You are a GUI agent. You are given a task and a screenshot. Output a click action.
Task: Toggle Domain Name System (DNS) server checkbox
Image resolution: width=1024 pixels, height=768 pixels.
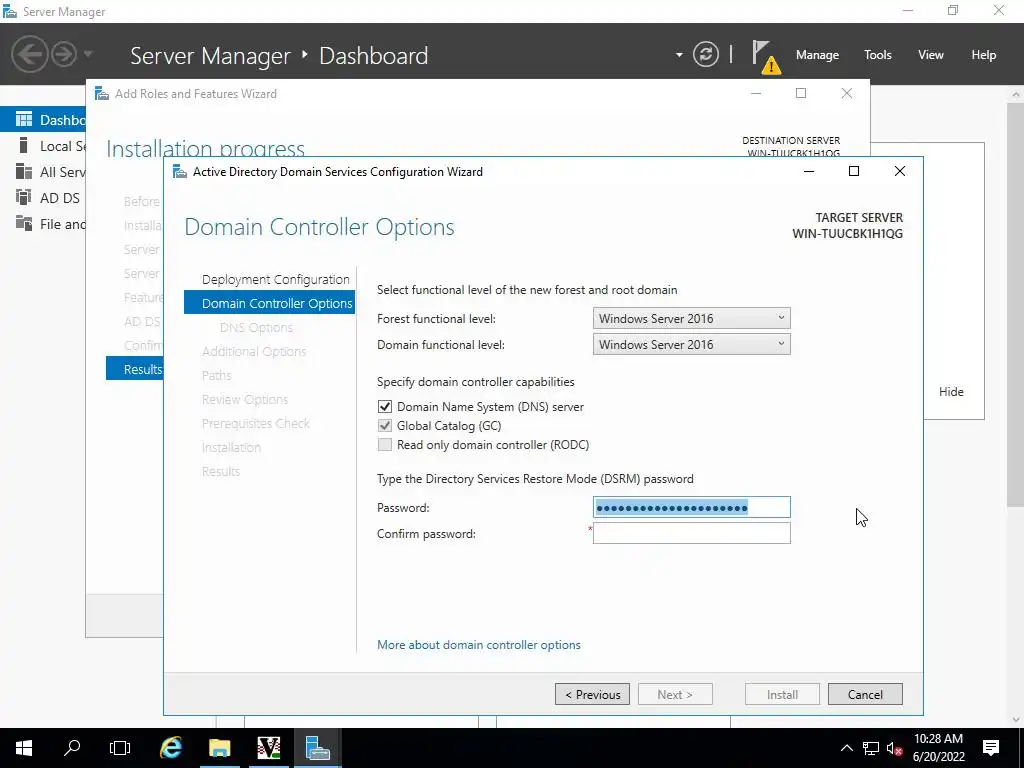pyautogui.click(x=385, y=406)
